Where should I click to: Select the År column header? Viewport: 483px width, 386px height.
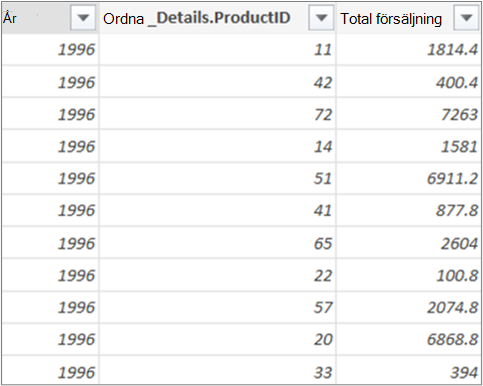point(50,18)
